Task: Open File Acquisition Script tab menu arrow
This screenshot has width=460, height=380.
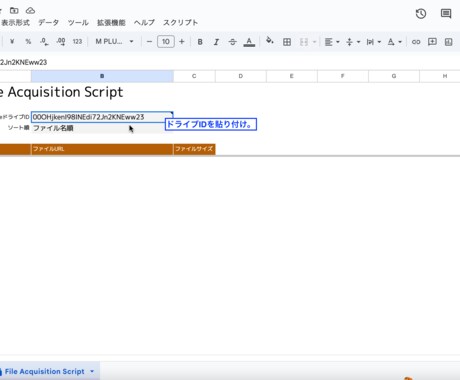Action: coord(92,371)
